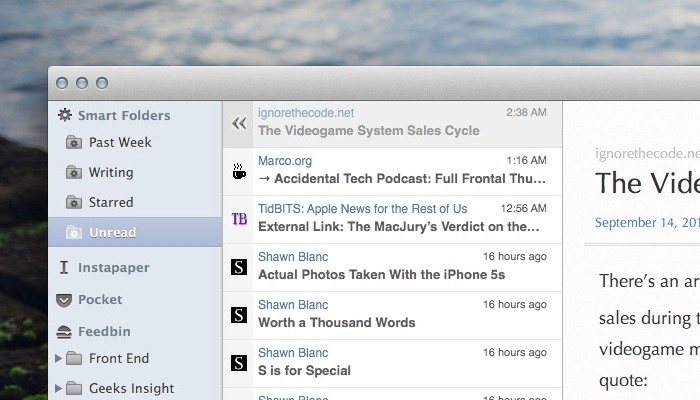Click the Starred folder icon
Screen dimensions: 700x400
73,202
